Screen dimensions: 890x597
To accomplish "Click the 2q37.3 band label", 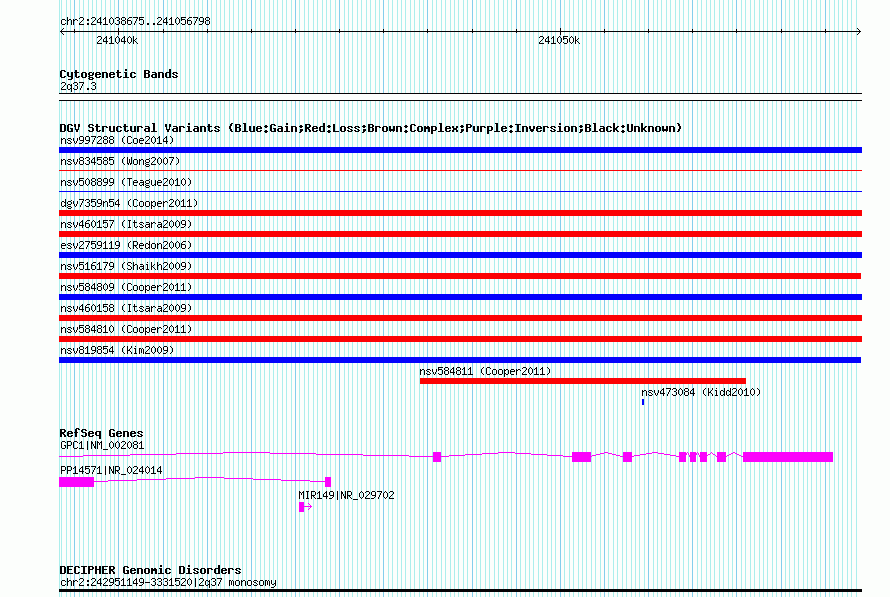I will tap(78, 86).
